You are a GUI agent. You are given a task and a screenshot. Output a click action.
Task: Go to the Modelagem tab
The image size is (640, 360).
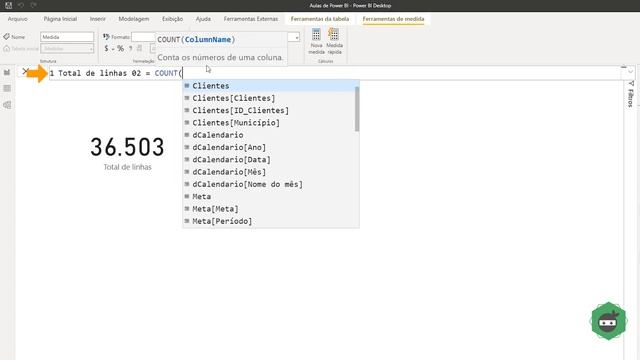133,19
